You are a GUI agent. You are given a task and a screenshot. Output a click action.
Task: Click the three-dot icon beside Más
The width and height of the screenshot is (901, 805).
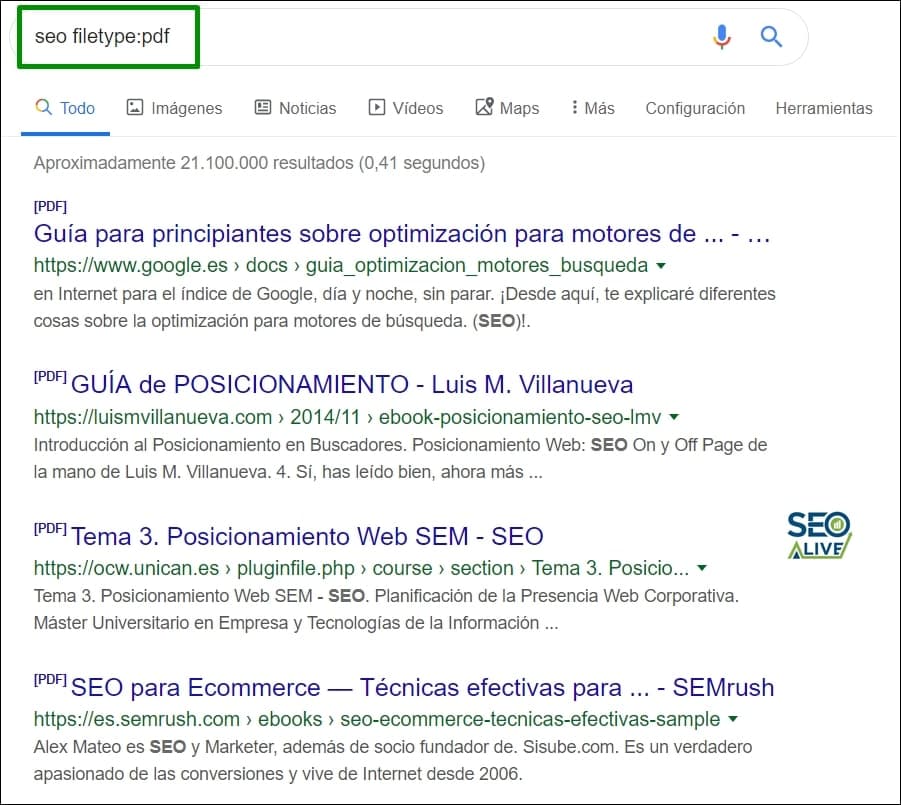[x=575, y=107]
